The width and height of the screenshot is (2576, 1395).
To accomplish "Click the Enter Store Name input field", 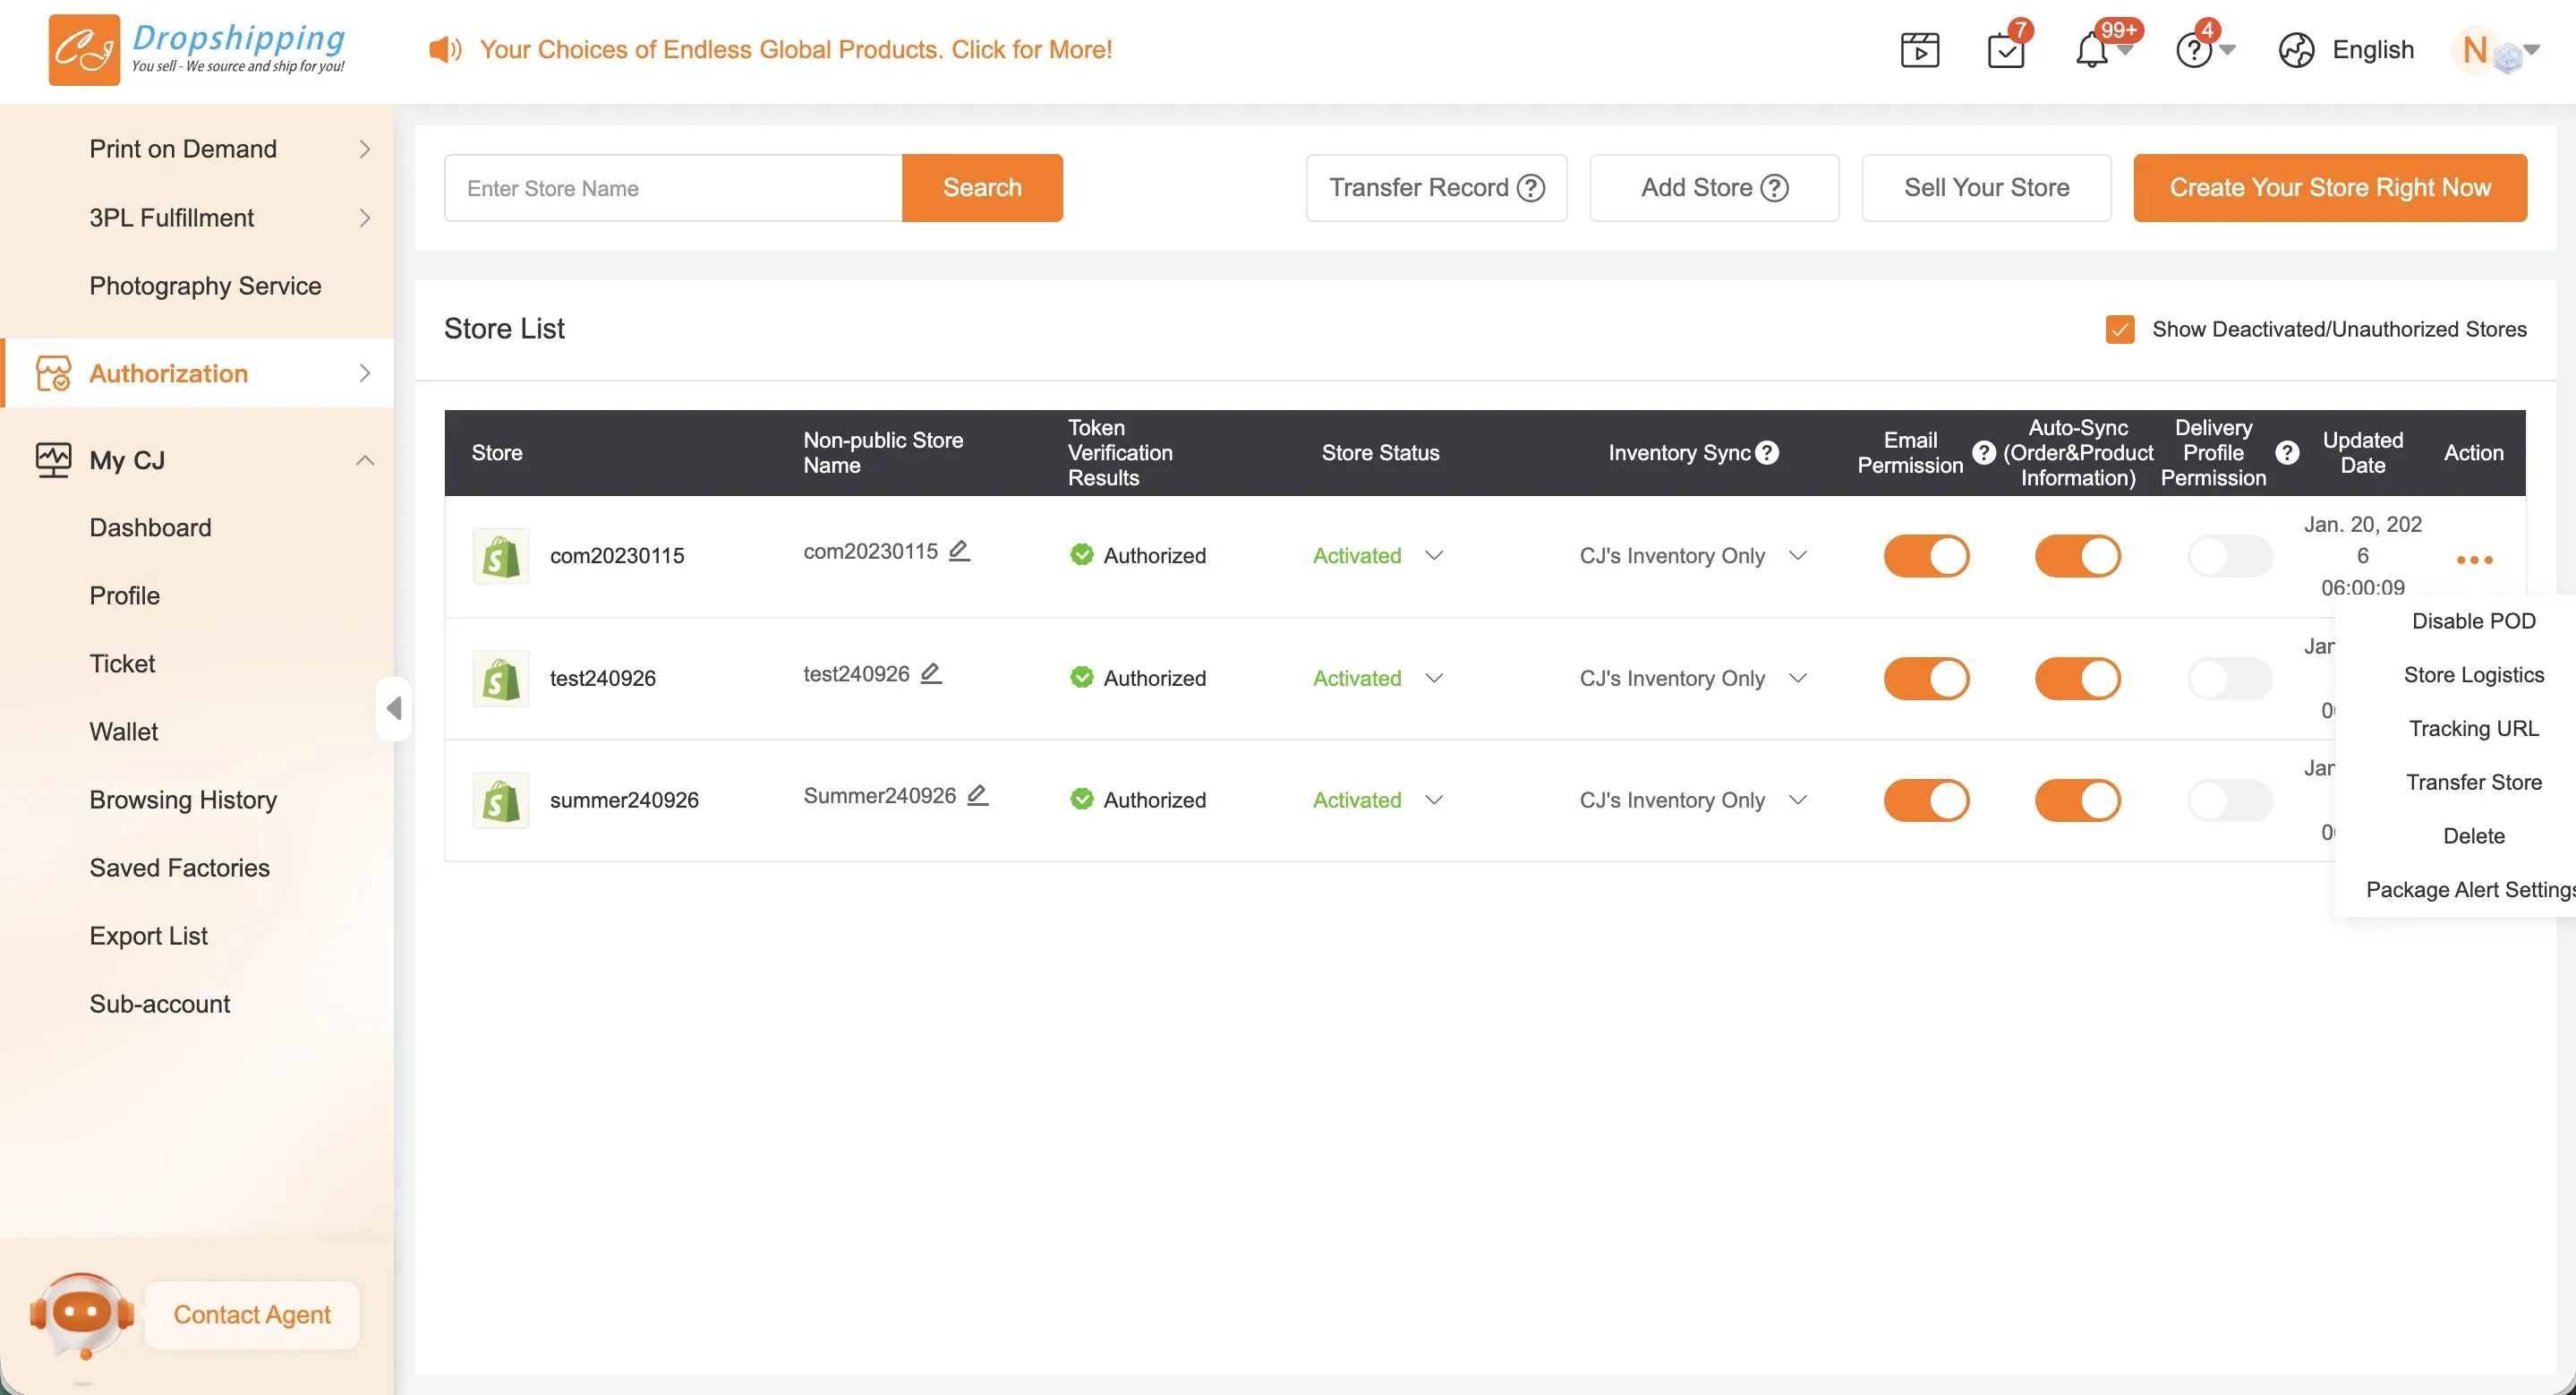I will 673,188.
